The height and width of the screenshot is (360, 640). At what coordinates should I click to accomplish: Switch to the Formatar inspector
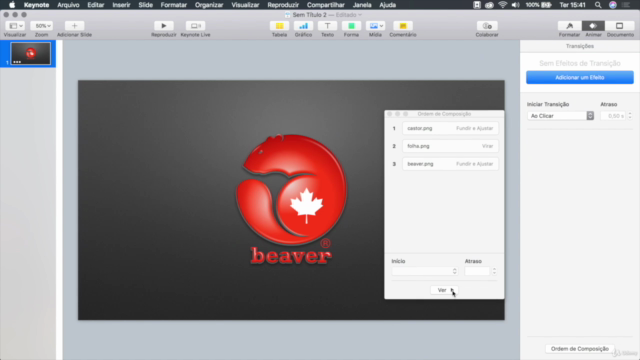[x=569, y=26]
